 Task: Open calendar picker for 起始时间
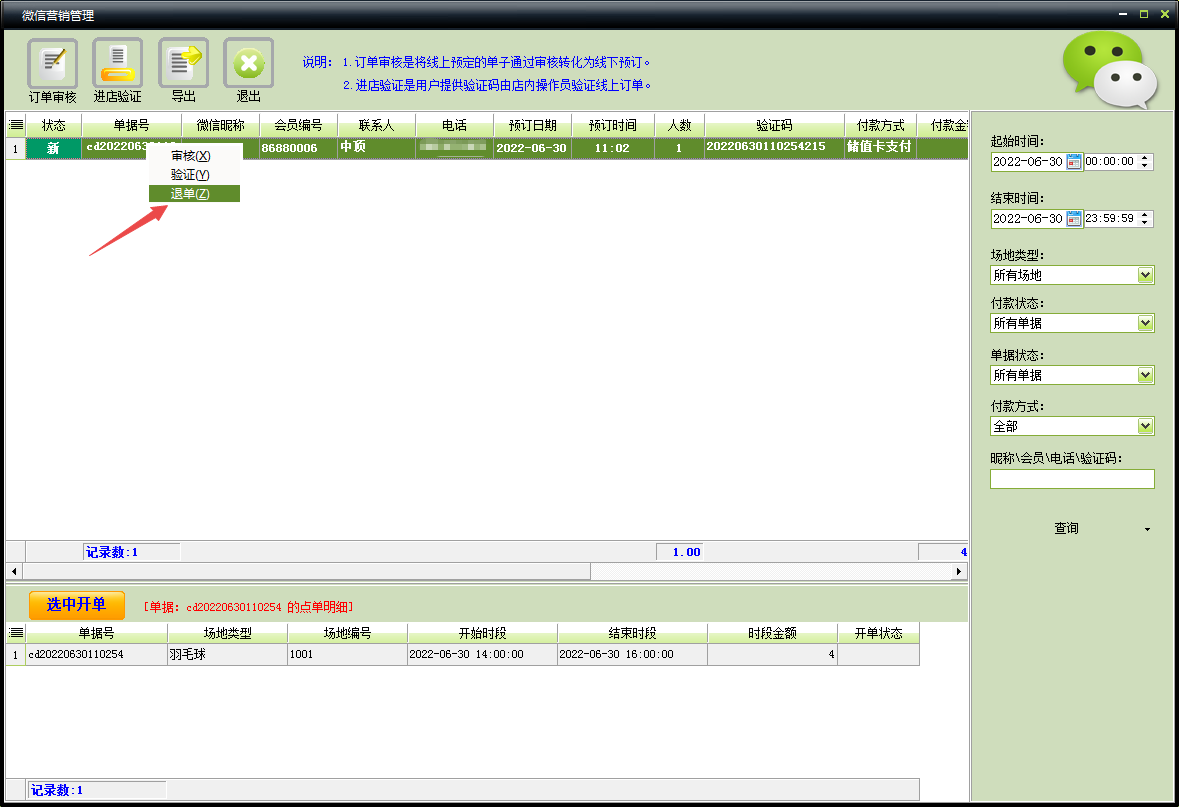coord(1074,162)
